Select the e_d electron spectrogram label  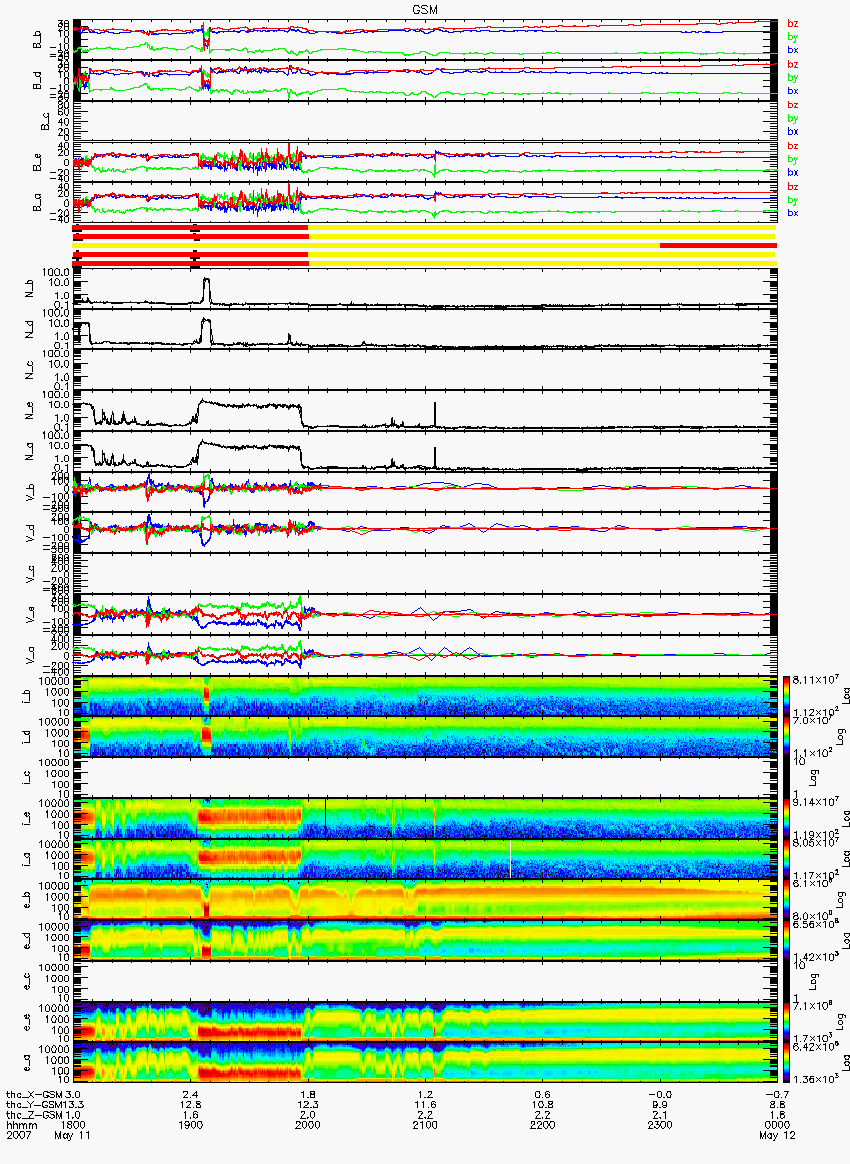point(27,941)
